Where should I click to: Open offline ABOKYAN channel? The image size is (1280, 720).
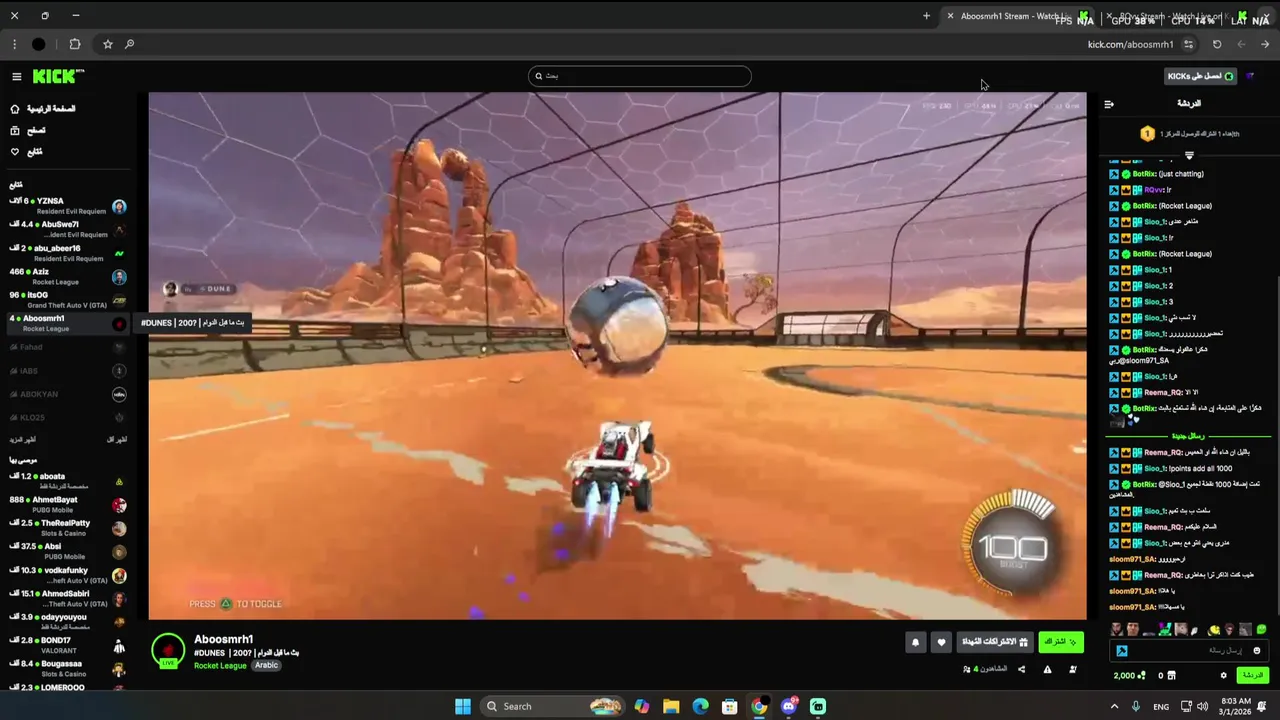point(68,394)
